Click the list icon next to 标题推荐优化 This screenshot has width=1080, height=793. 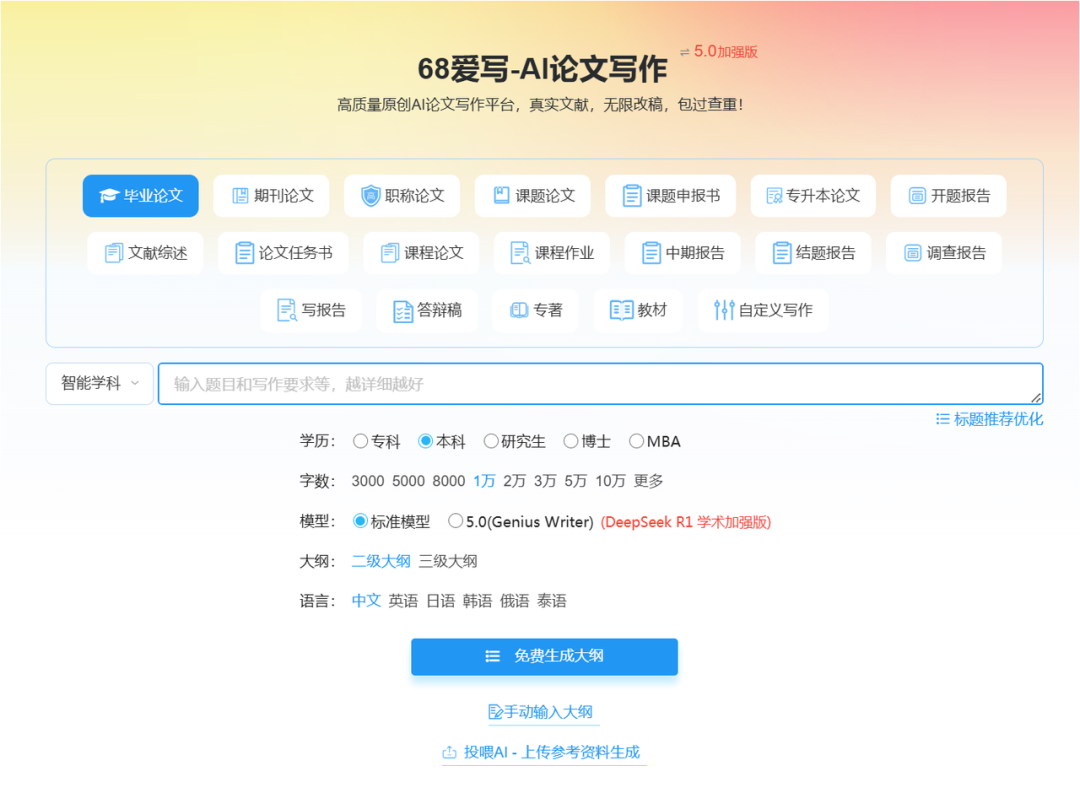[943, 419]
